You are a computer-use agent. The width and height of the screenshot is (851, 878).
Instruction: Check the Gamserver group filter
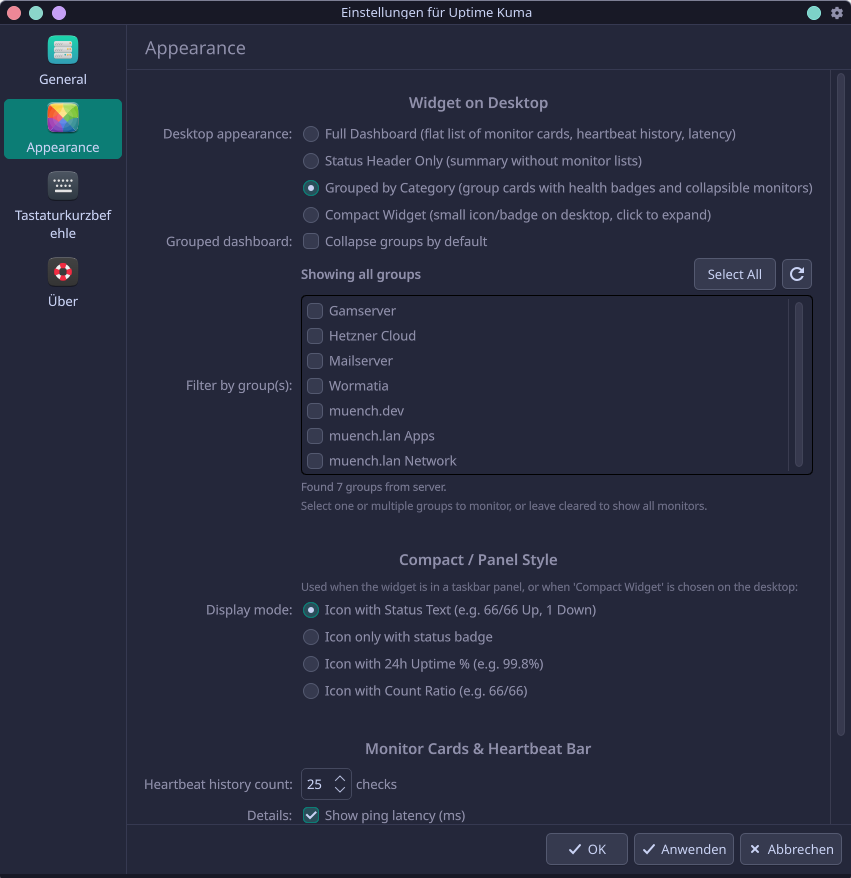click(315, 311)
